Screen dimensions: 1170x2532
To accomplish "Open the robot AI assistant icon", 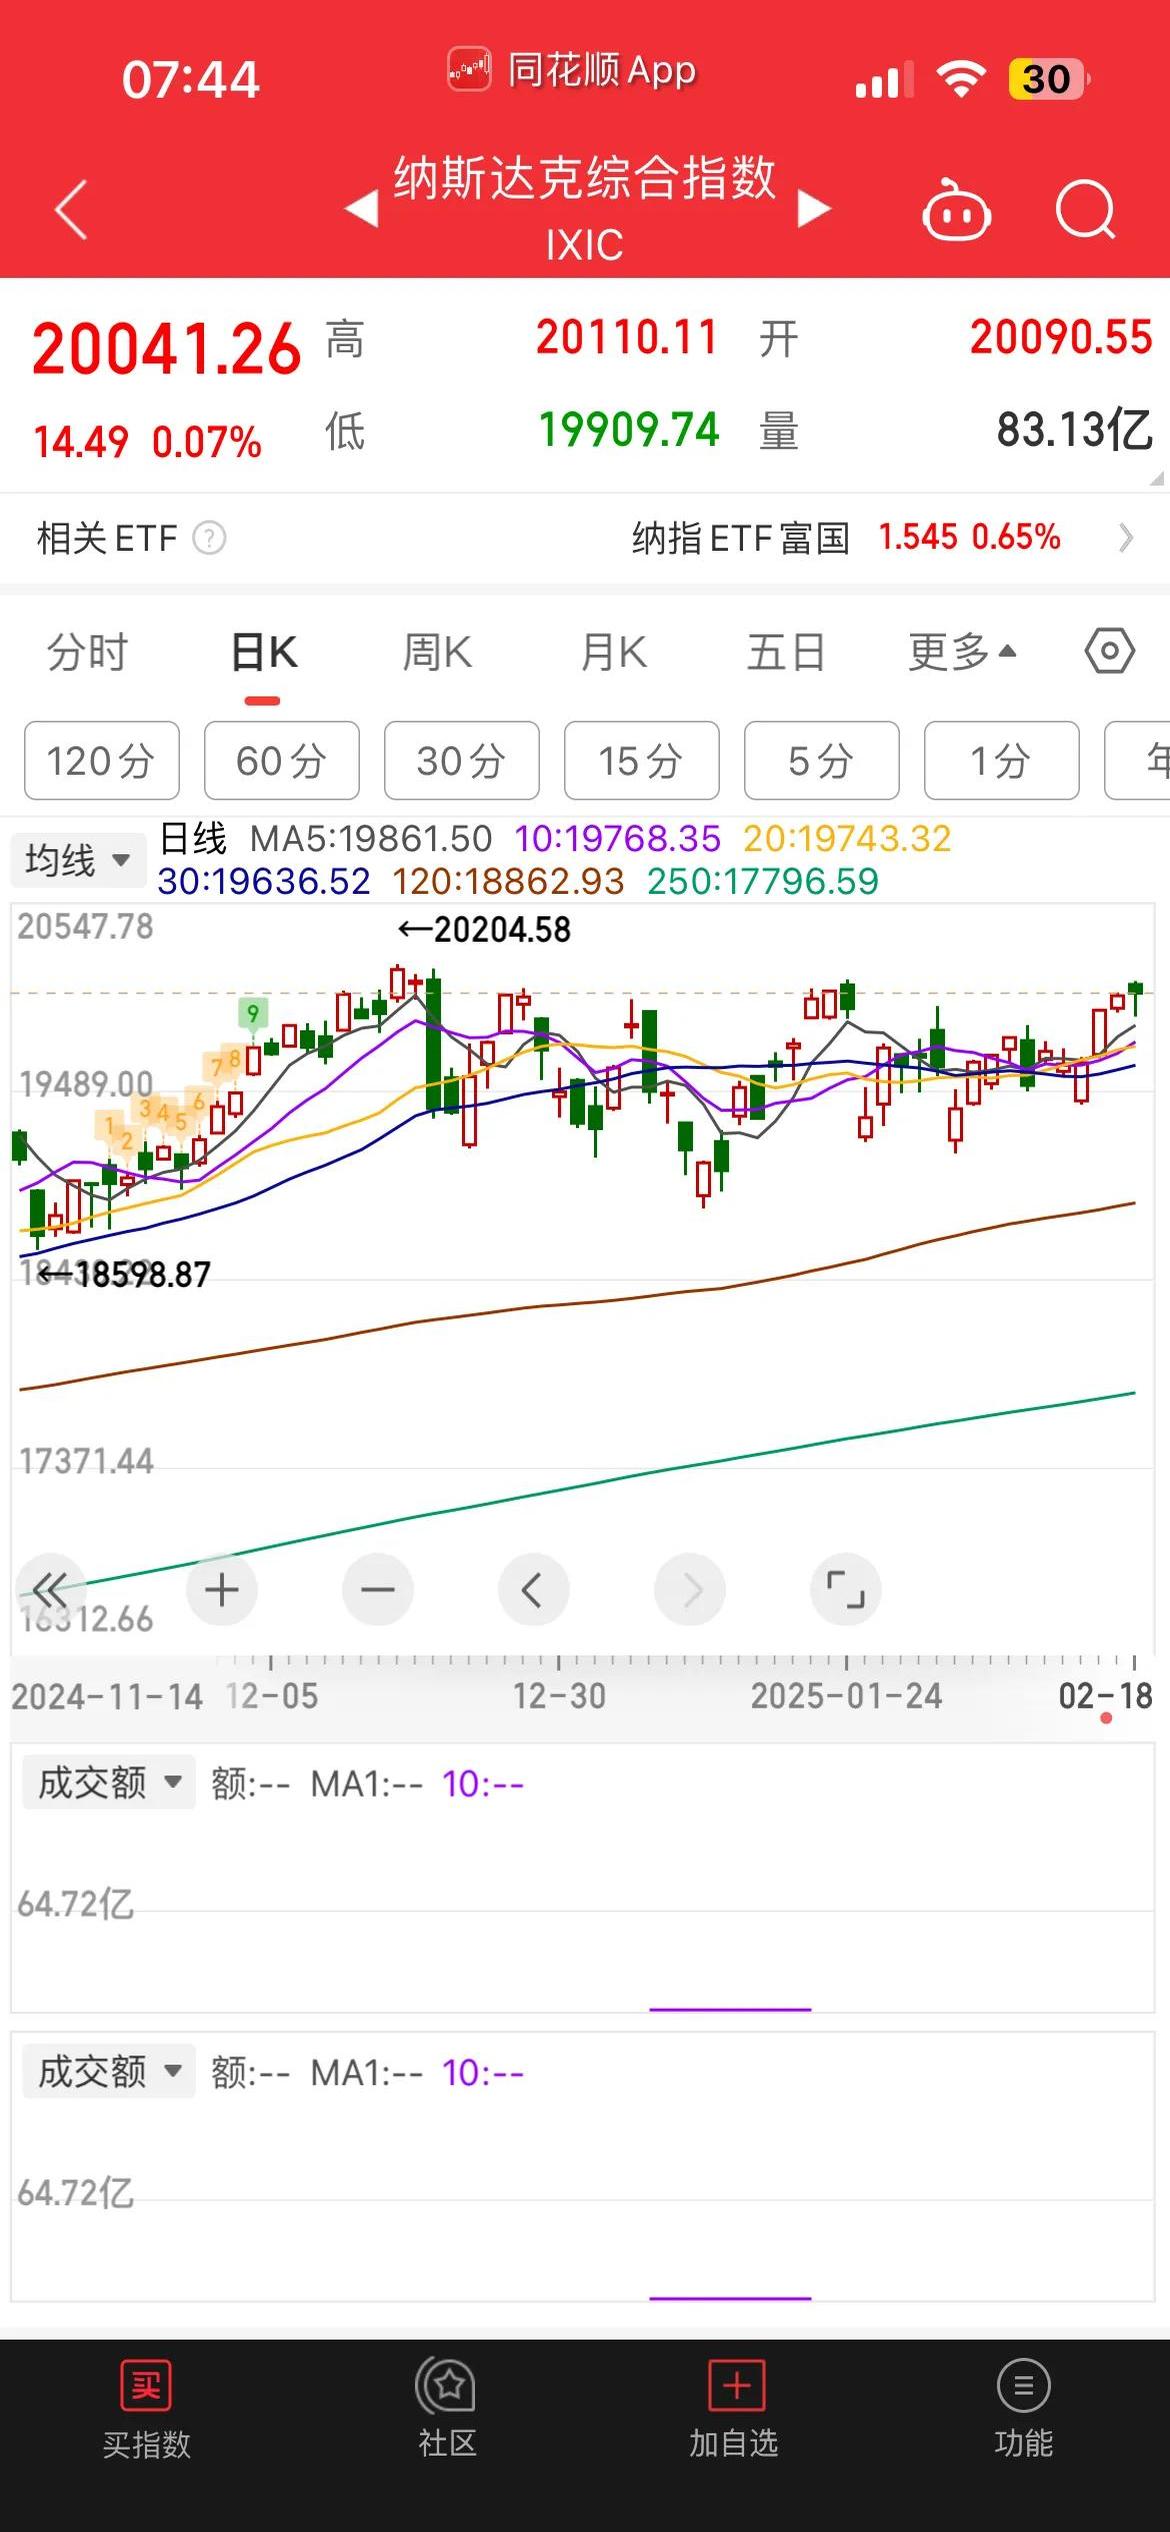I will pyautogui.click(x=955, y=211).
